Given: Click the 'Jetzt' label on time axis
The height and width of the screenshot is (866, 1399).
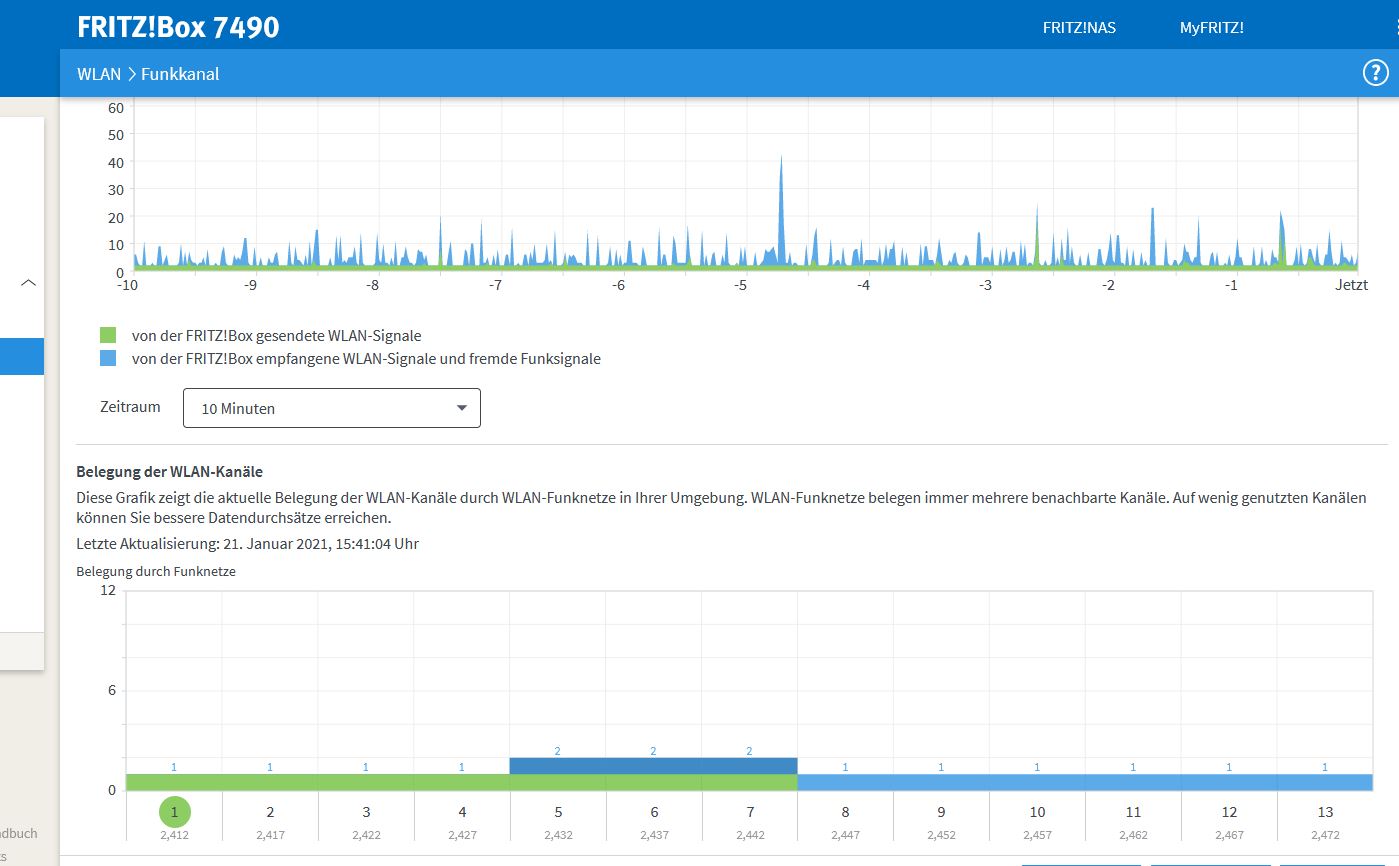Looking at the screenshot, I should click(x=1350, y=285).
